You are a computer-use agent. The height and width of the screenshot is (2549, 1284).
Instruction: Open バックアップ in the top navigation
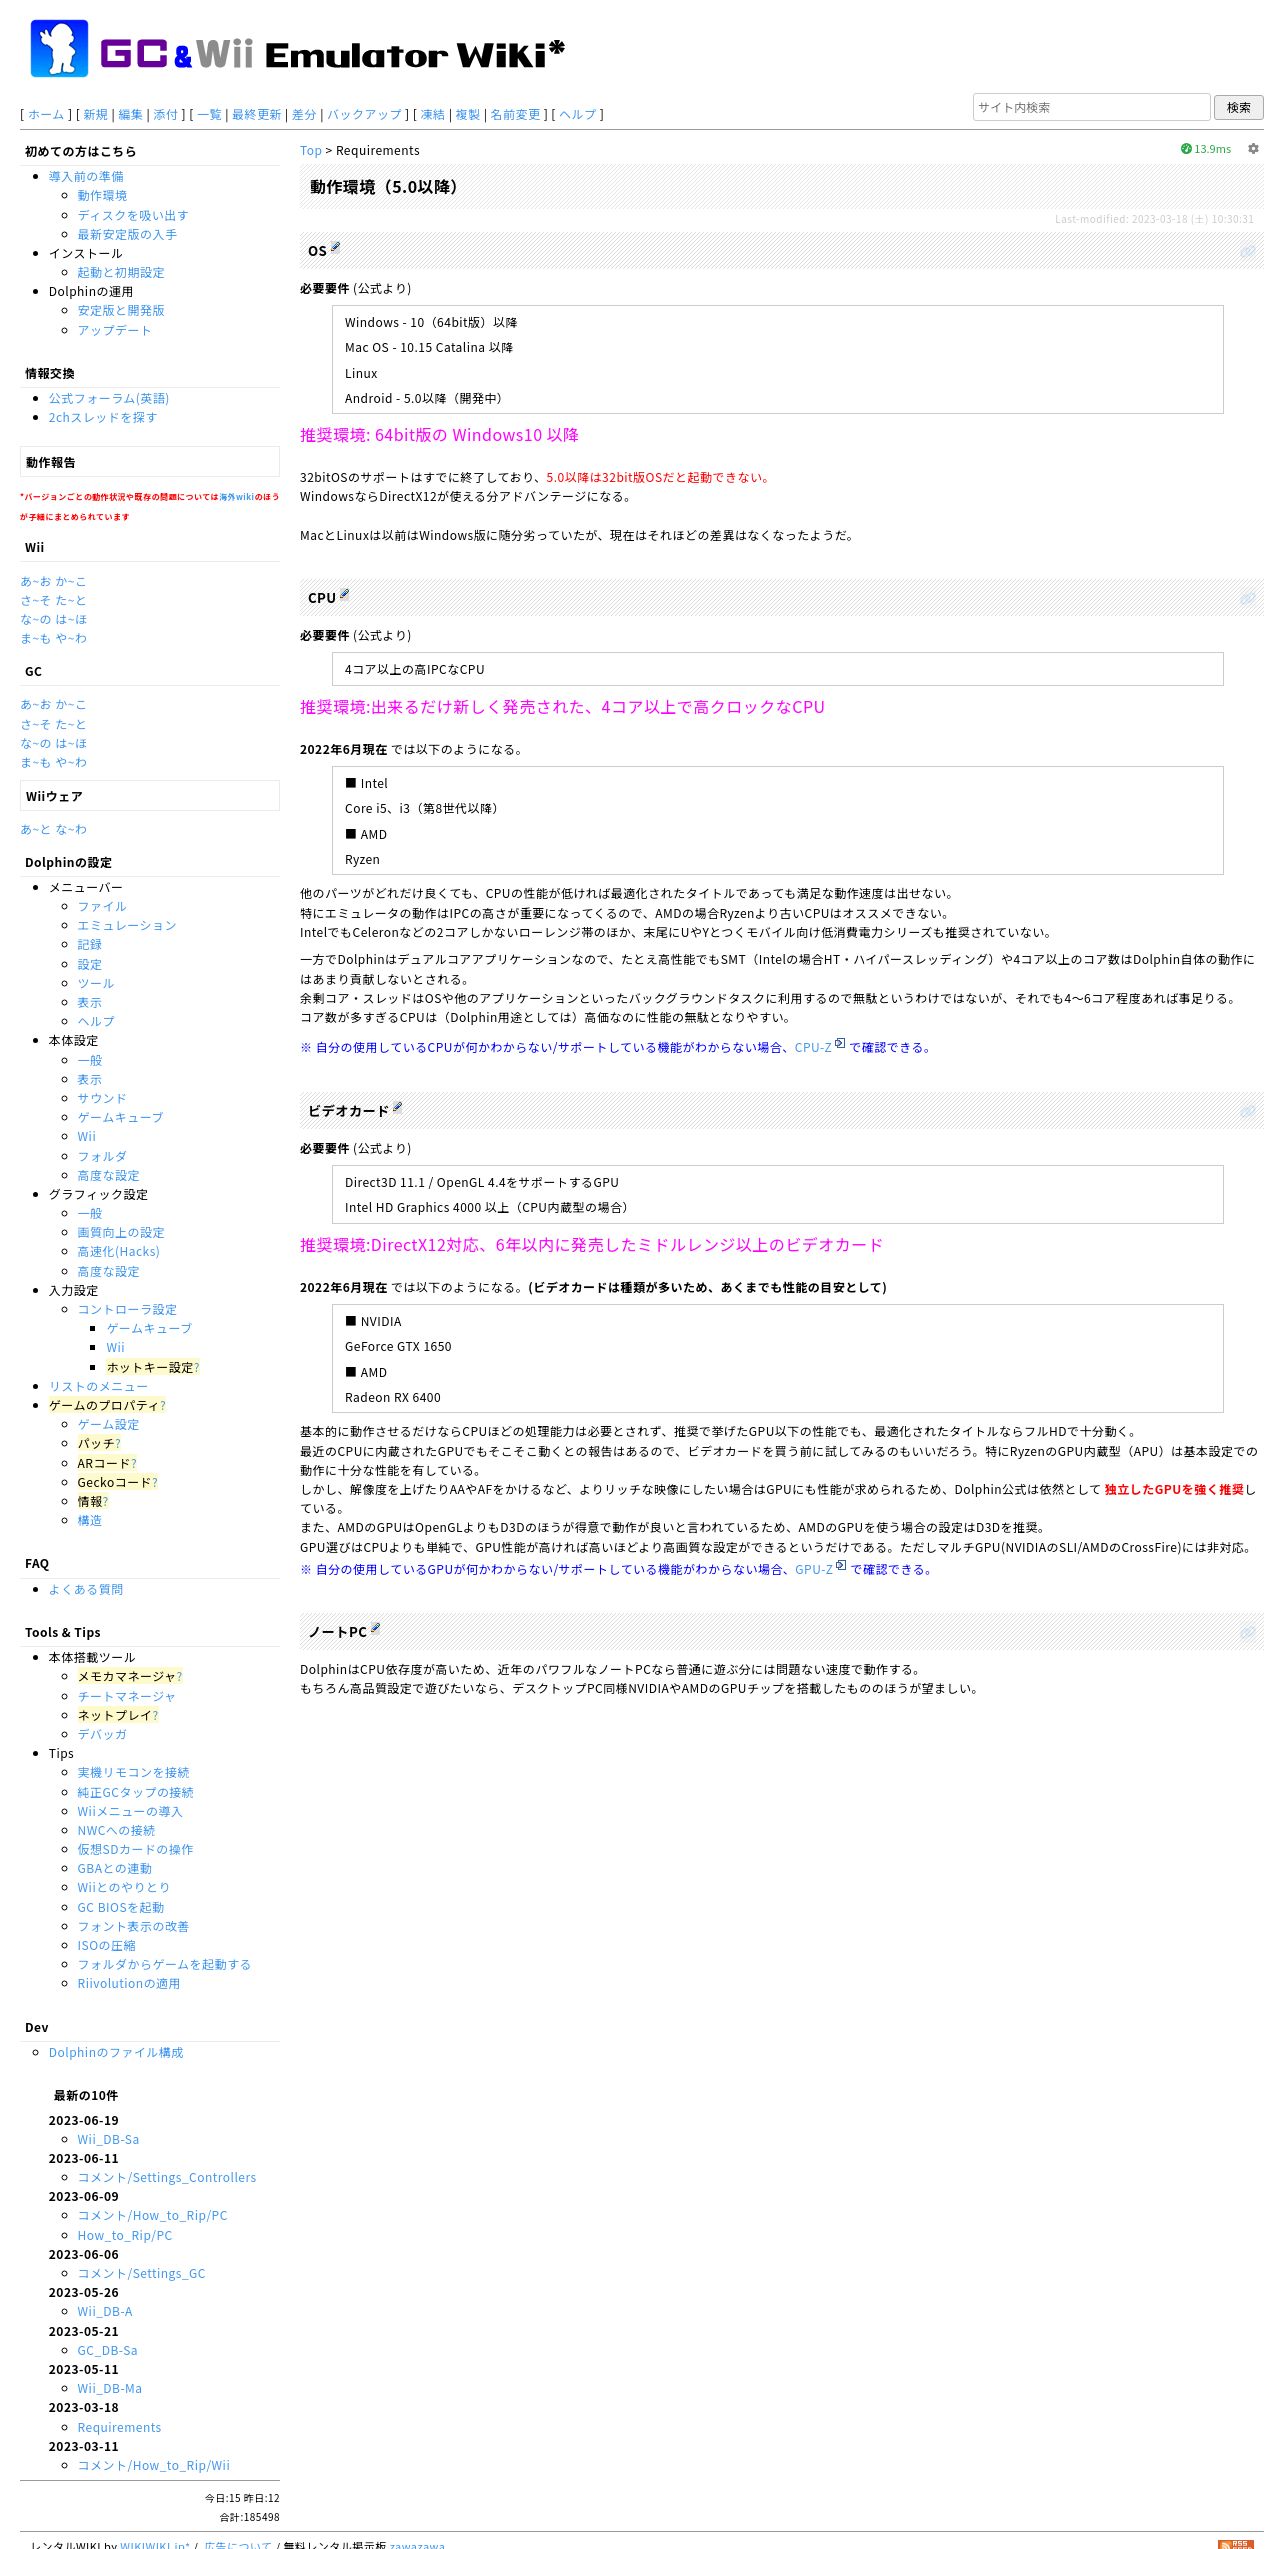[x=365, y=115]
